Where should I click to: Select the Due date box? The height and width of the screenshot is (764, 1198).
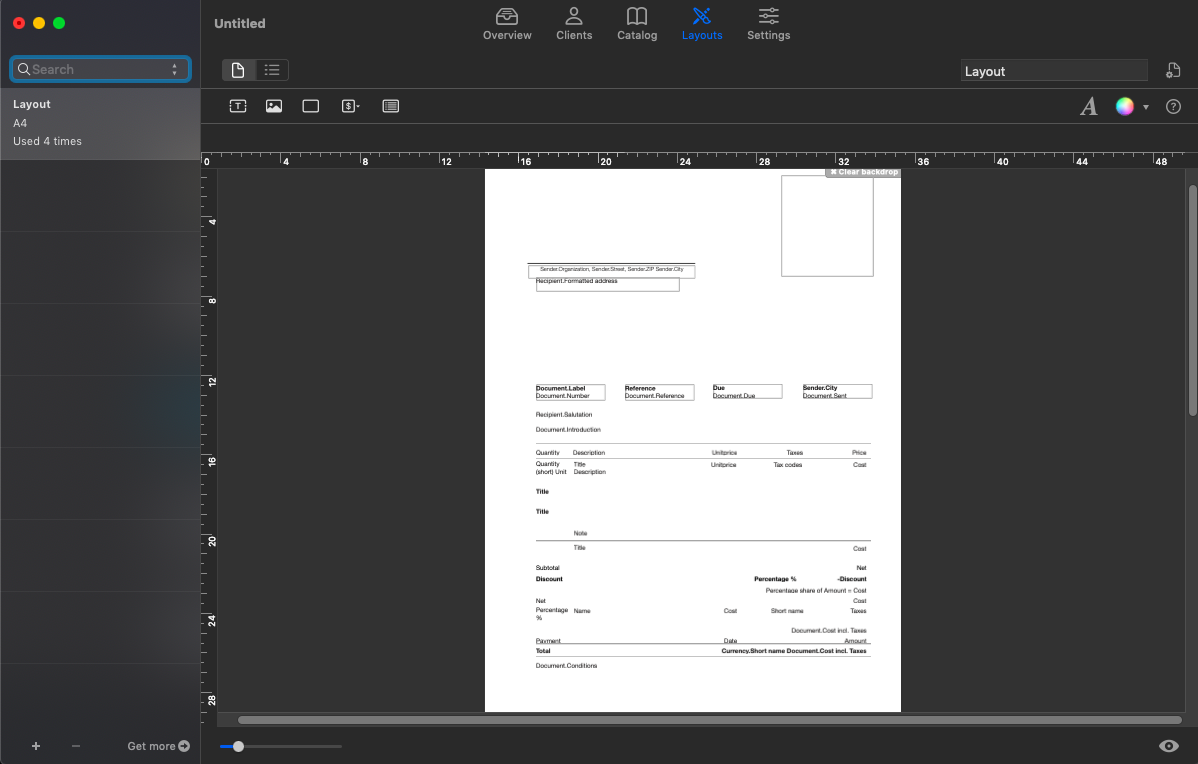tap(747, 392)
